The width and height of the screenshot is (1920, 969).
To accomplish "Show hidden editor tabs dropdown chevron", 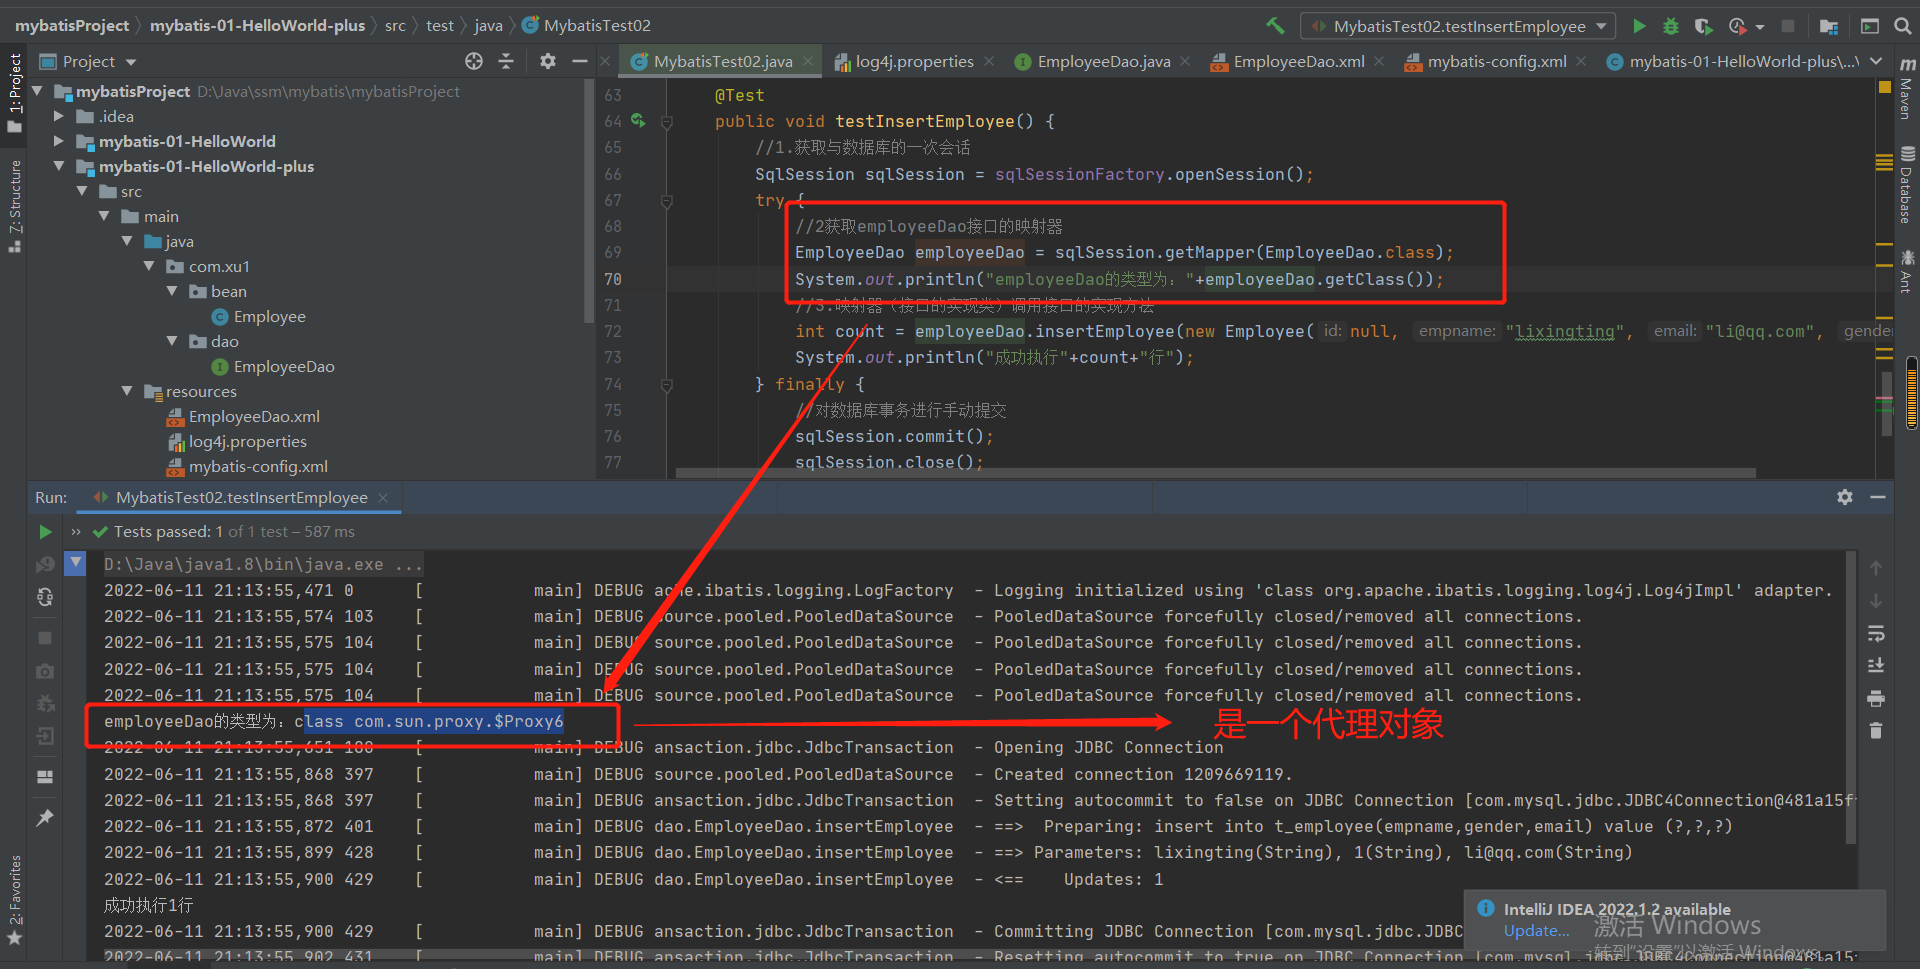I will [1876, 61].
